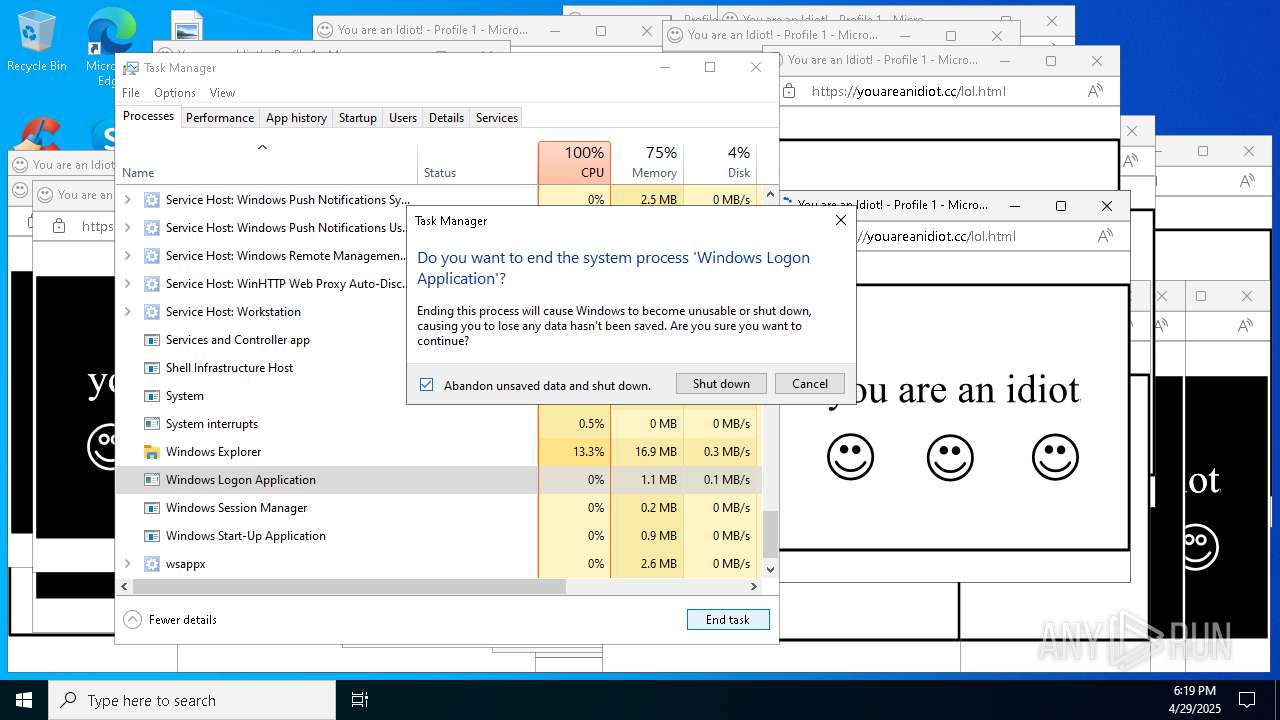The height and width of the screenshot is (720, 1280).
Task: Click the Task Manager title bar icon
Action: pyautogui.click(x=131, y=68)
